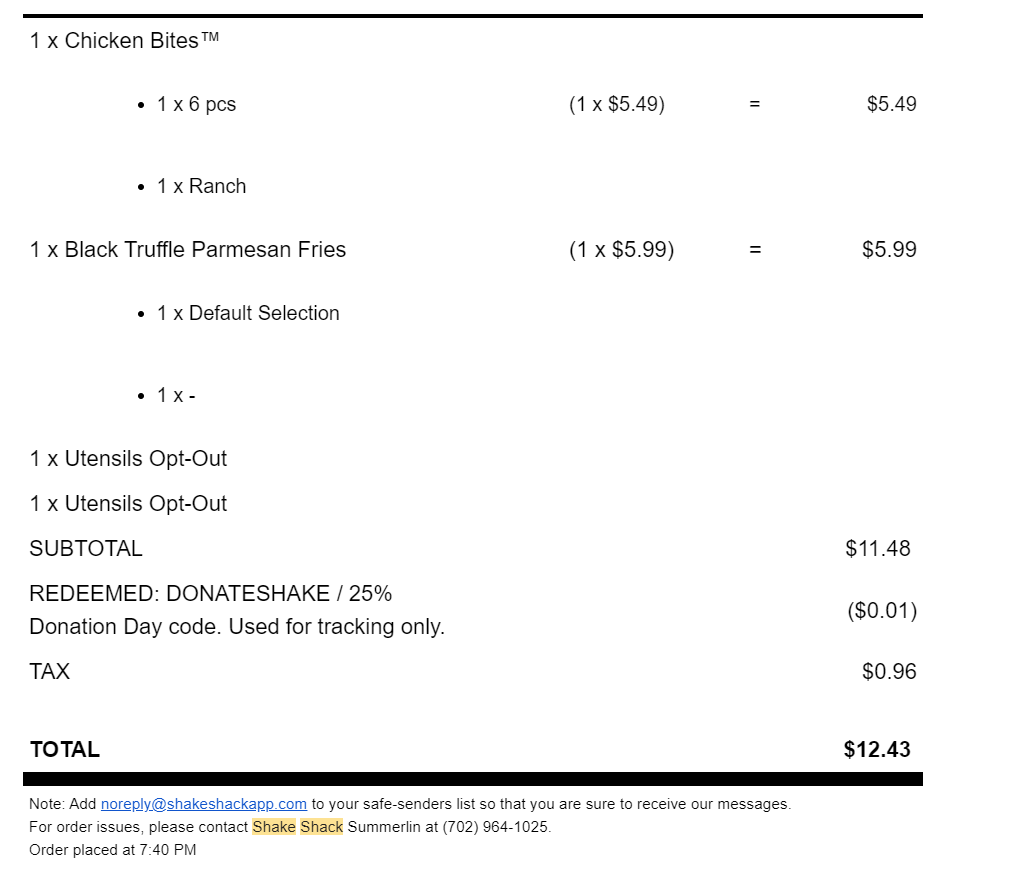1011x875 pixels.
Task: Select the $0.96 tax amount
Action: pyautogui.click(x=889, y=672)
